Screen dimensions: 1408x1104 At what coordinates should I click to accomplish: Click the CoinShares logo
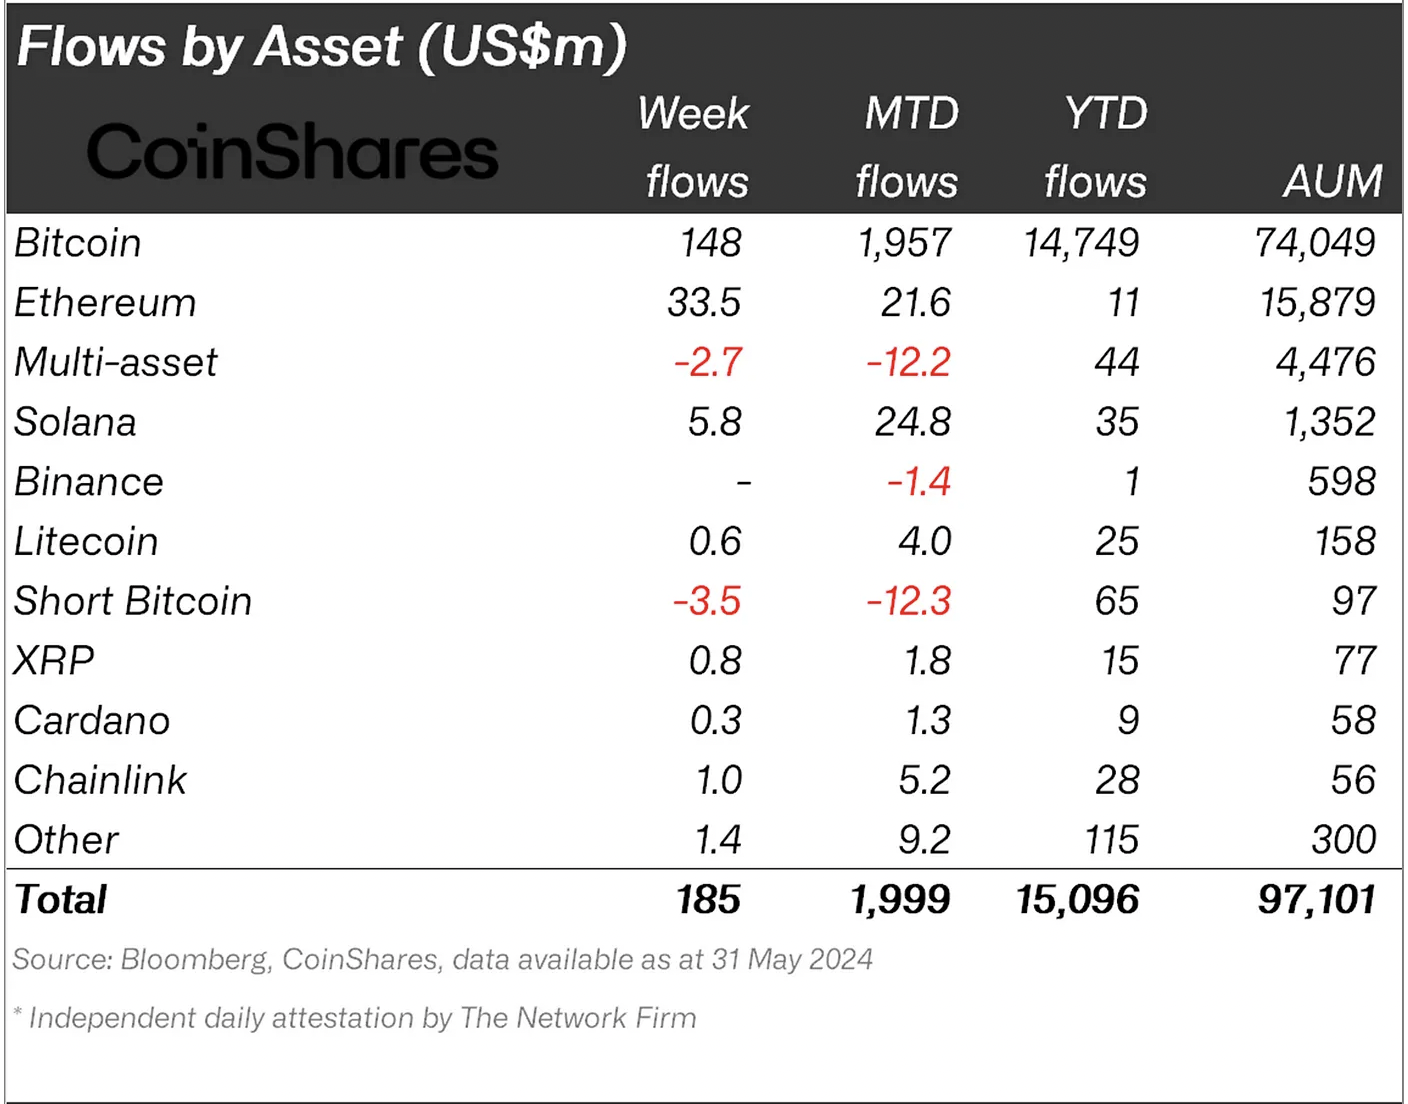pos(292,152)
